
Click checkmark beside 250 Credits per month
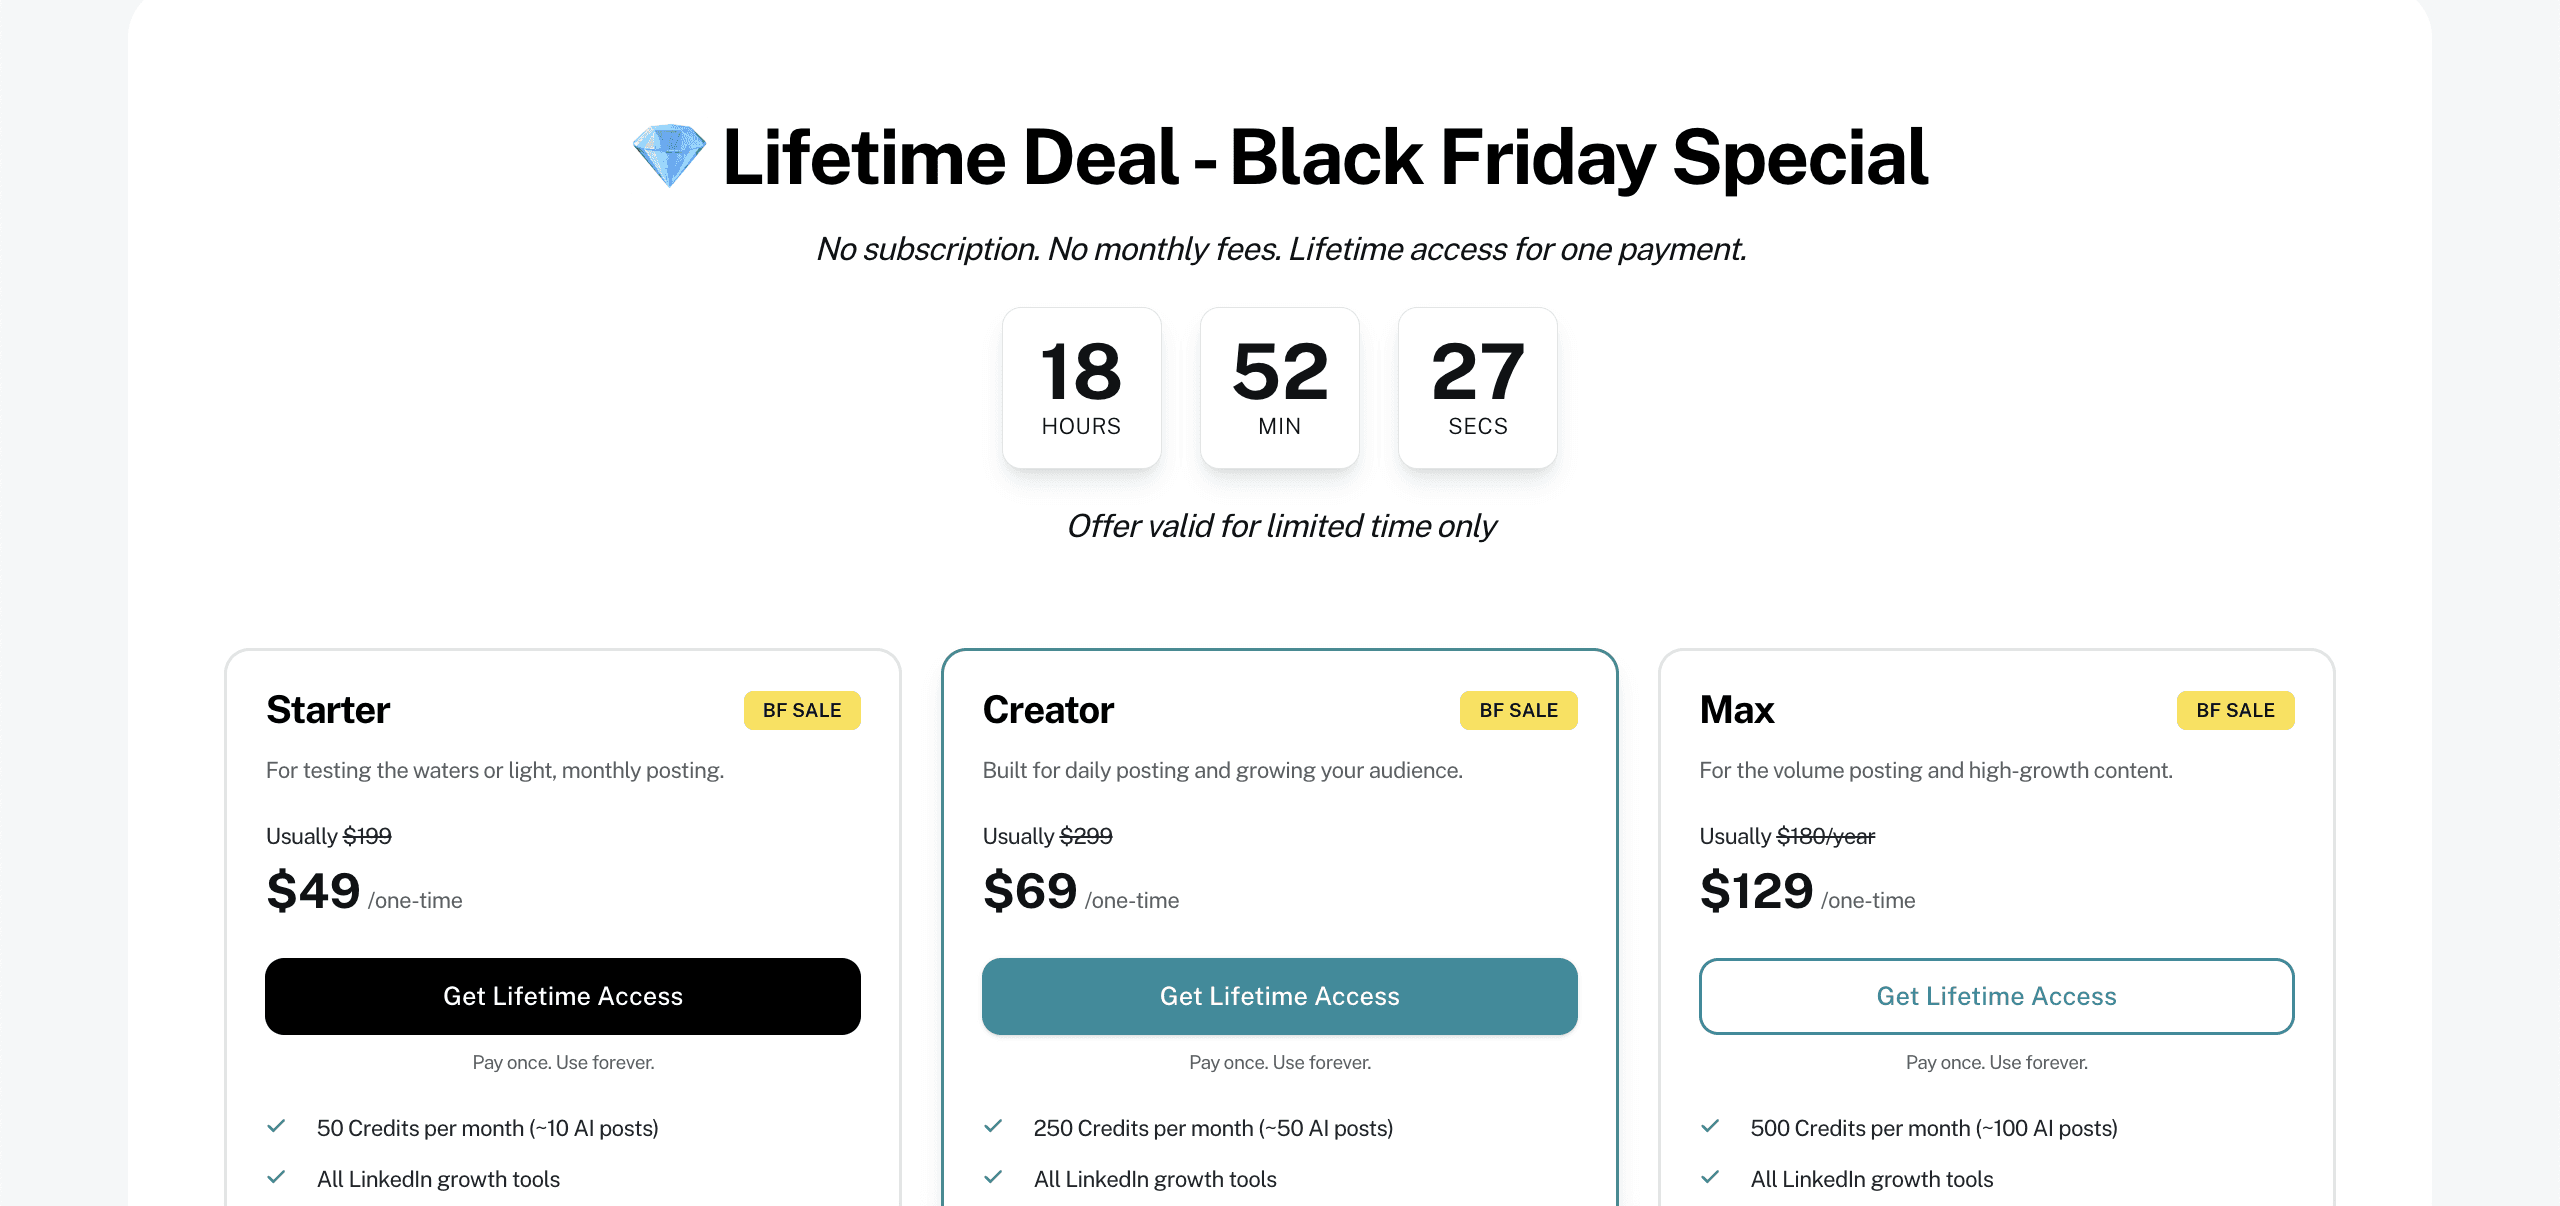(x=993, y=1126)
